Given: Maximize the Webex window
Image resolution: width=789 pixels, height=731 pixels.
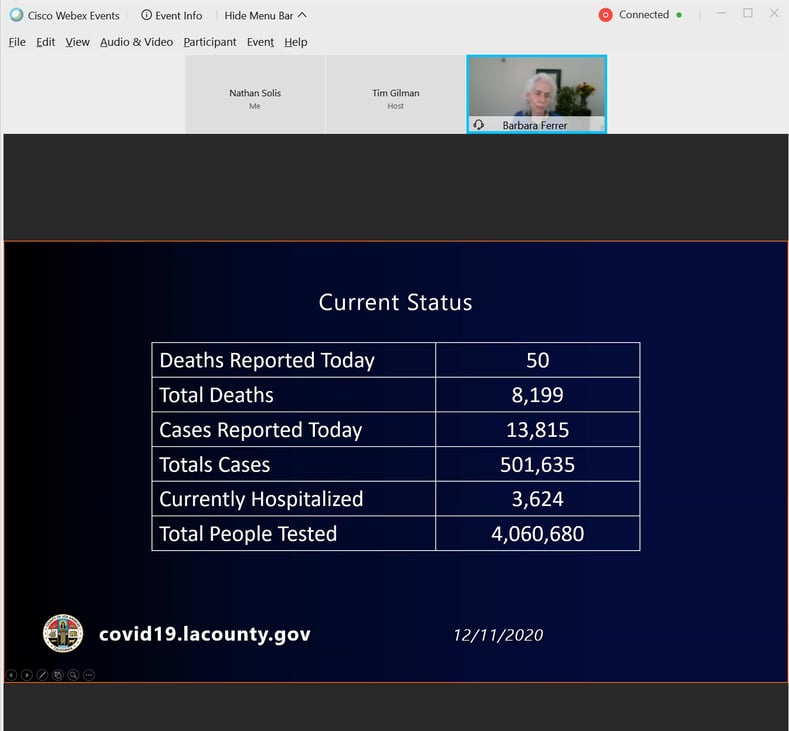Looking at the screenshot, I should [748, 14].
